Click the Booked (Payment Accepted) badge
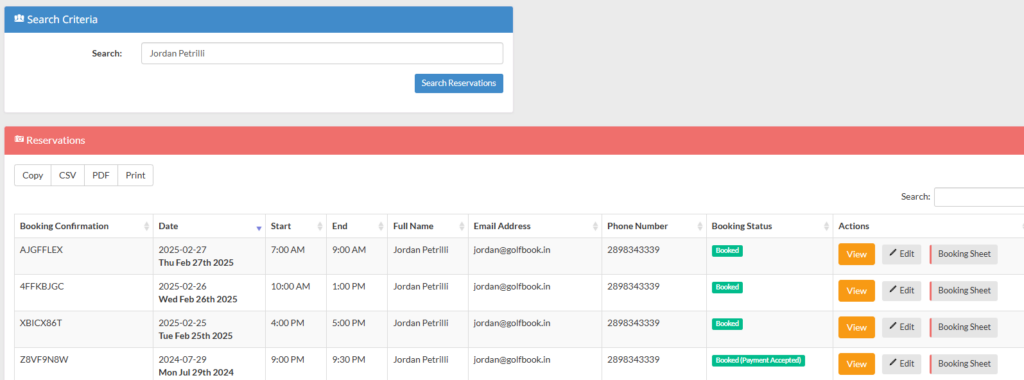 758,360
